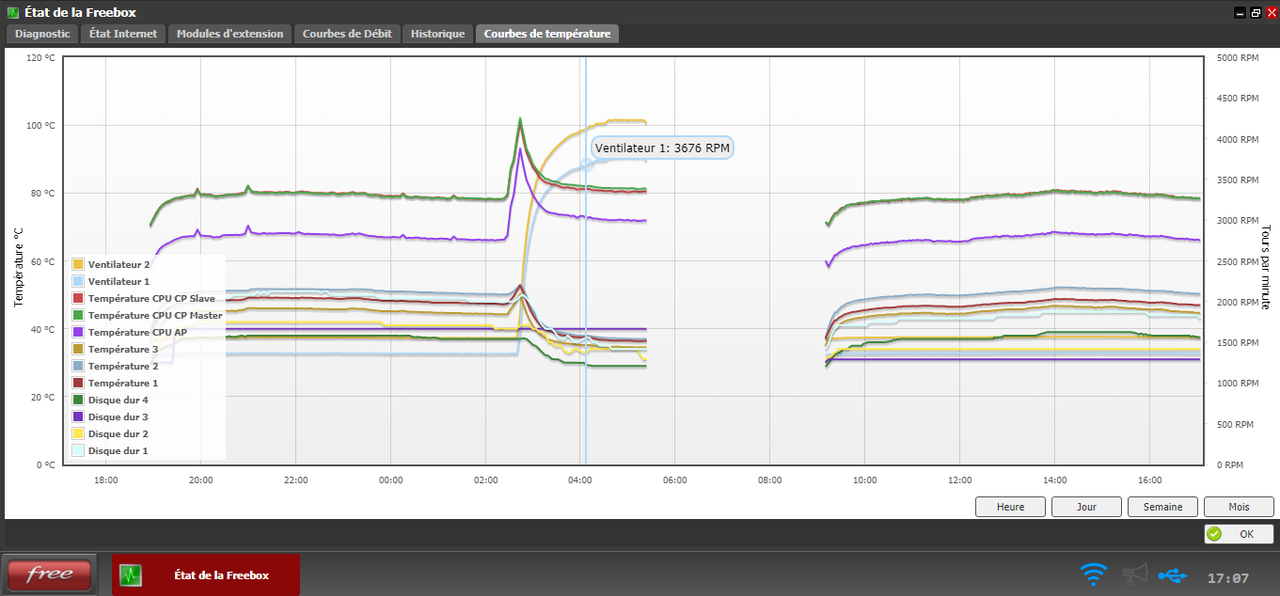Click the Température CPU CP Master label

click(x=155, y=315)
